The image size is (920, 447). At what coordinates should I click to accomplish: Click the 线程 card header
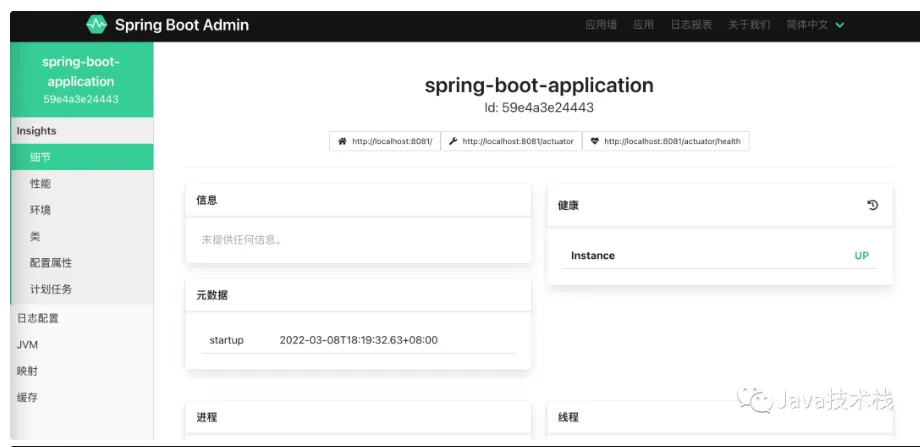tap(720, 417)
